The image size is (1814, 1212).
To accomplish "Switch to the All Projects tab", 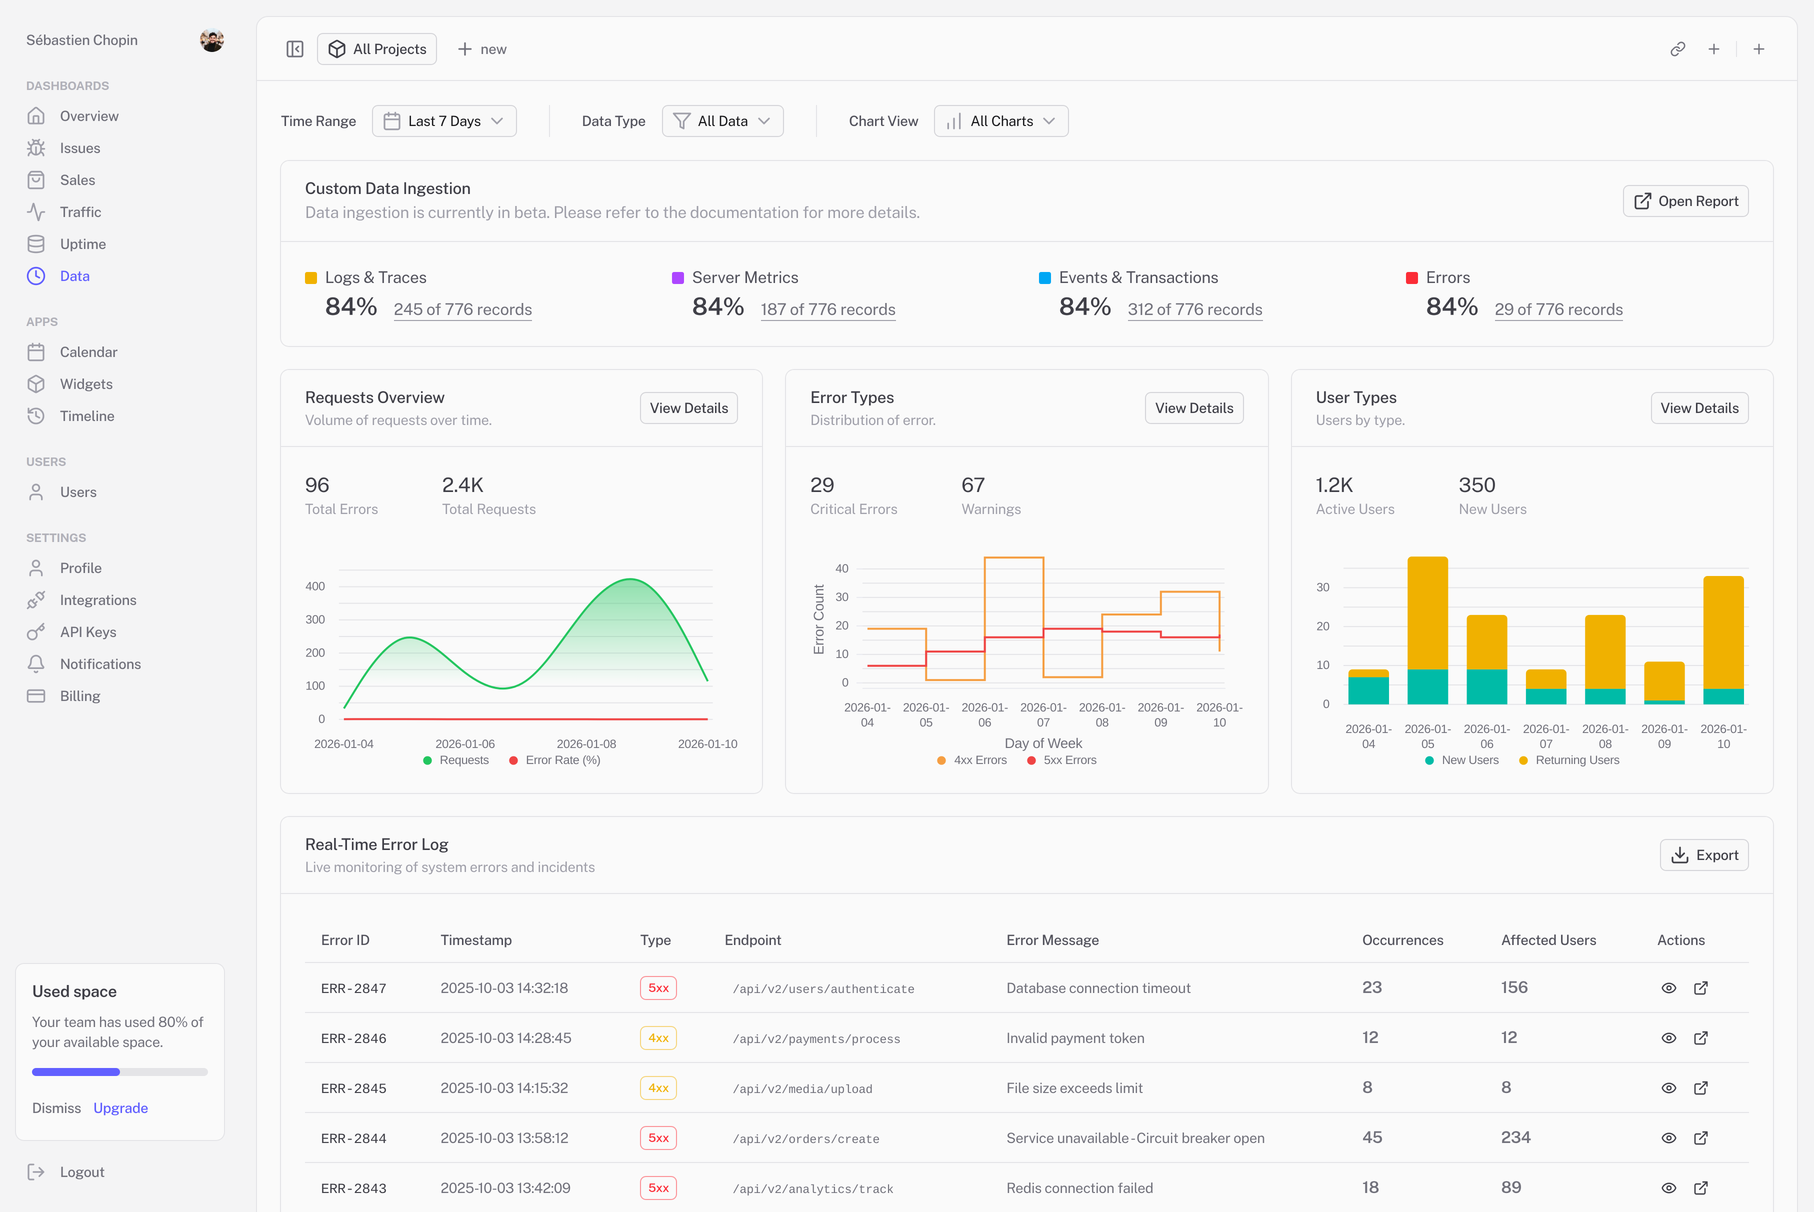I will pos(377,49).
